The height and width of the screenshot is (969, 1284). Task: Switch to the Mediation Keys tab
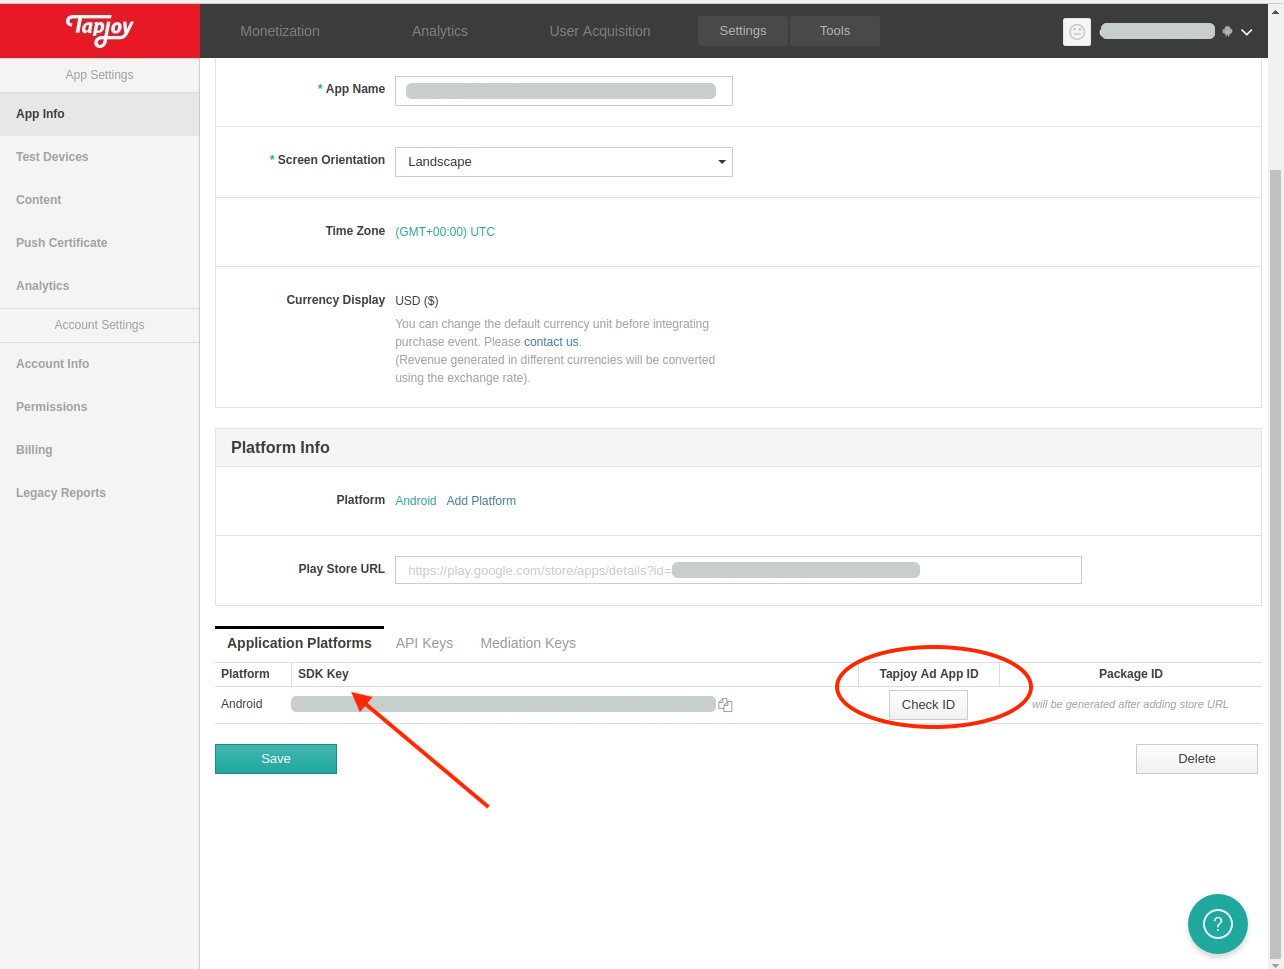click(528, 643)
